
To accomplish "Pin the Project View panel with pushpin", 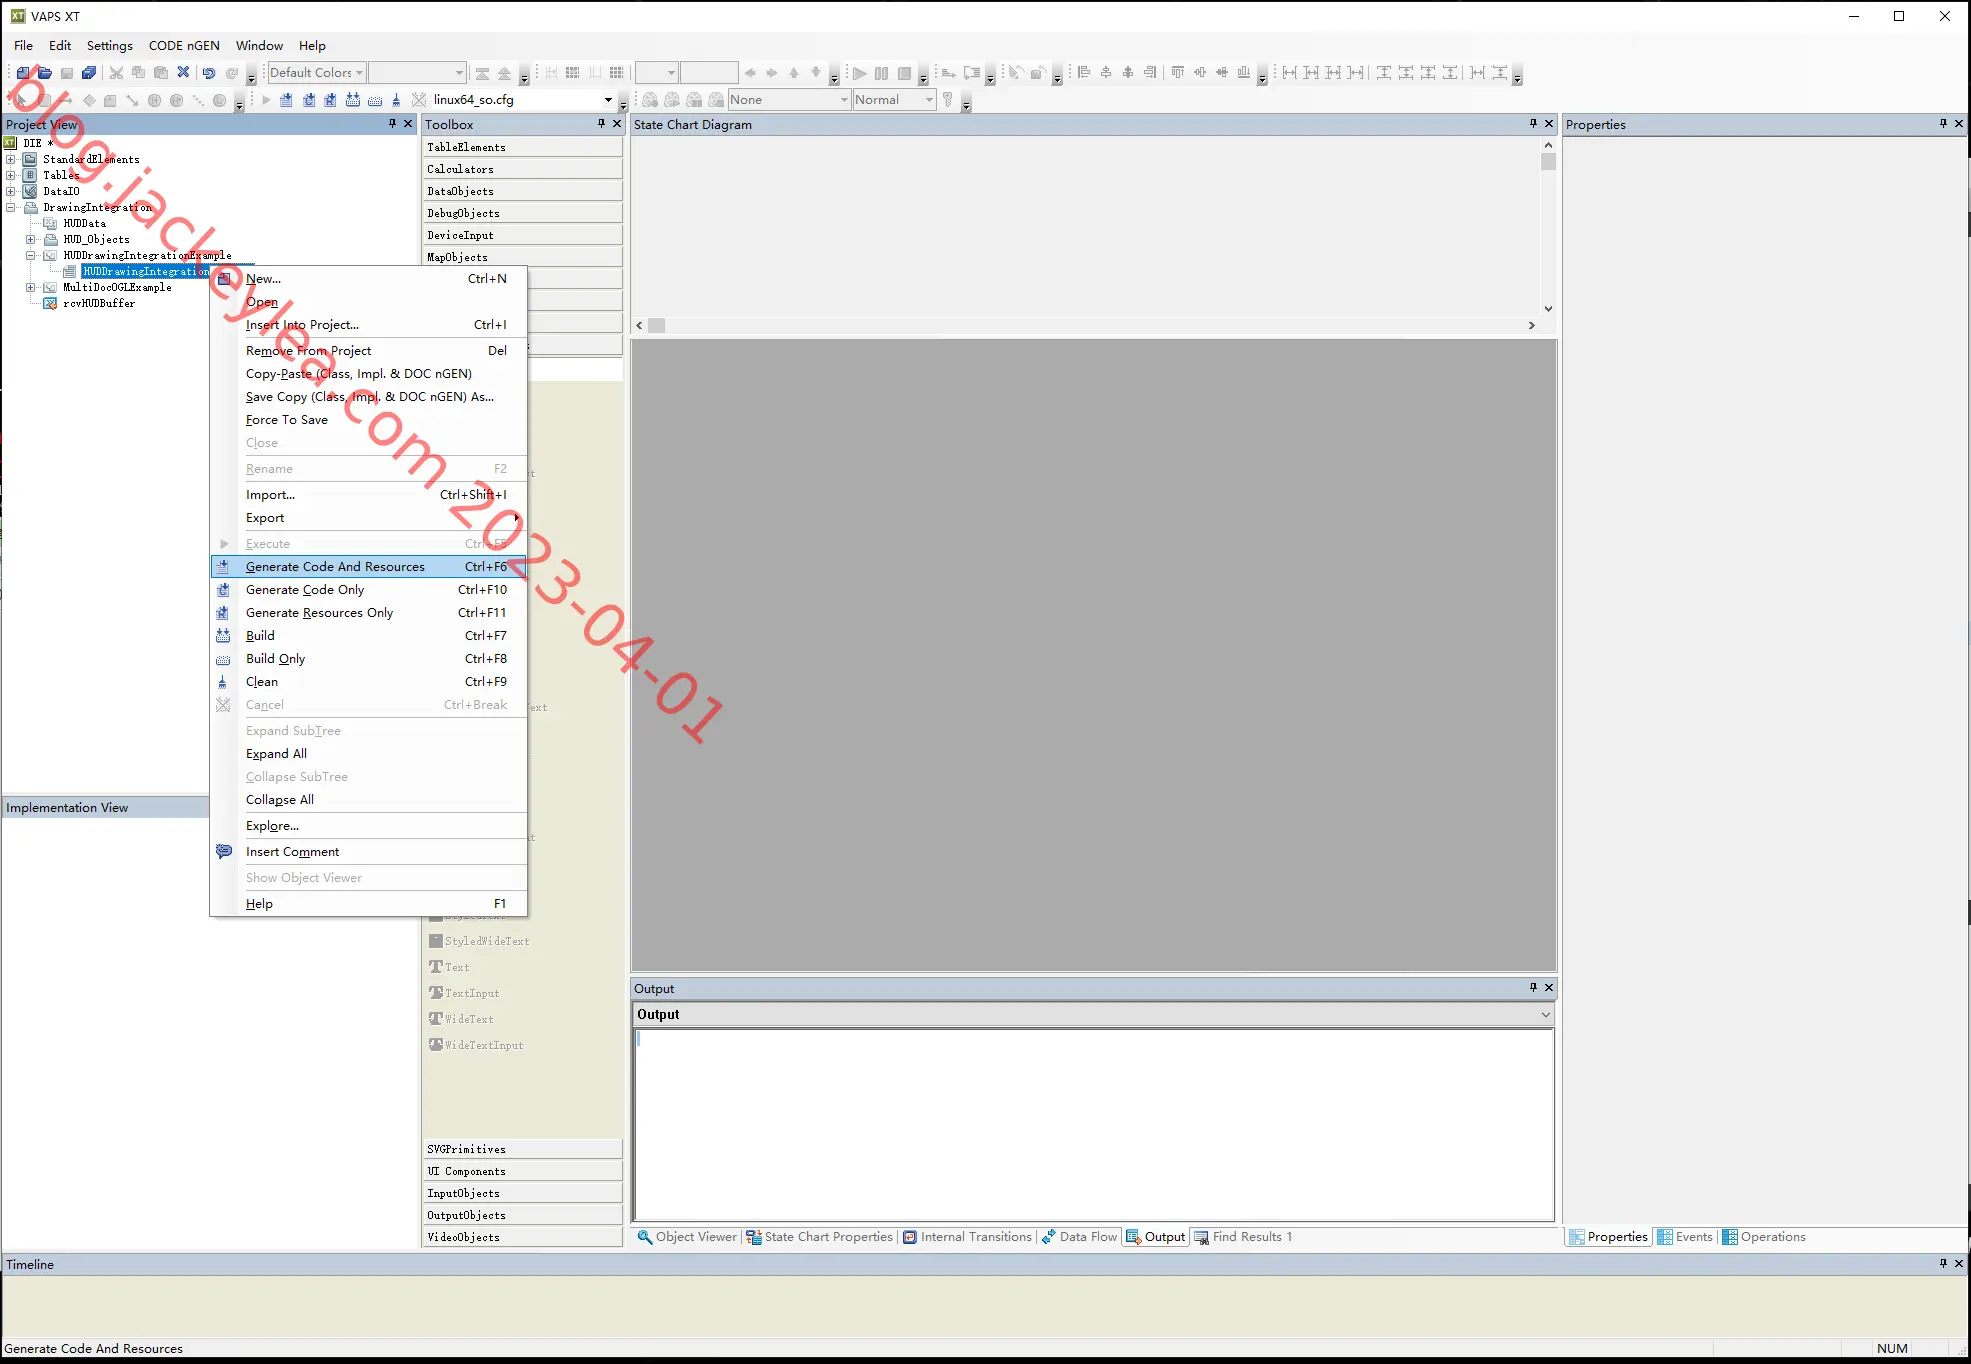I will [x=392, y=124].
